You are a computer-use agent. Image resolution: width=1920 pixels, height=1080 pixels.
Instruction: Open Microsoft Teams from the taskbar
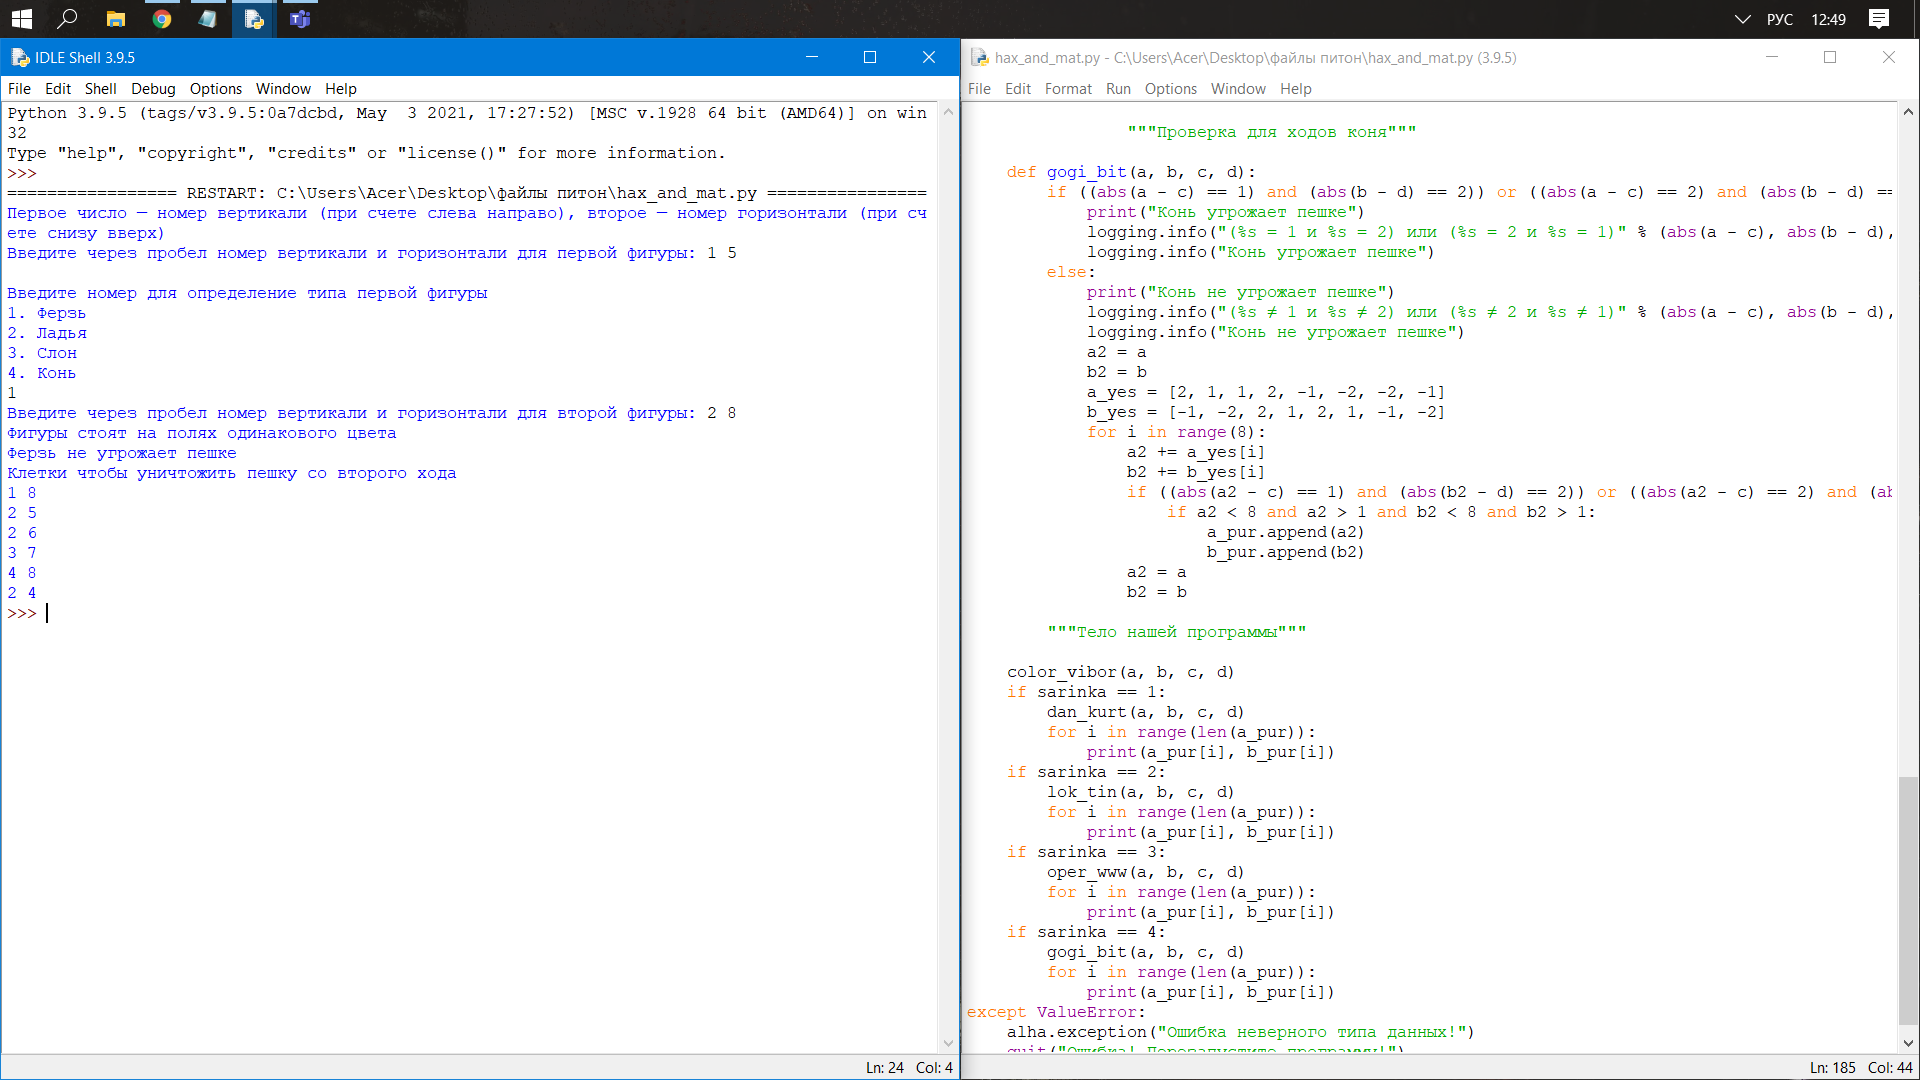(x=299, y=19)
